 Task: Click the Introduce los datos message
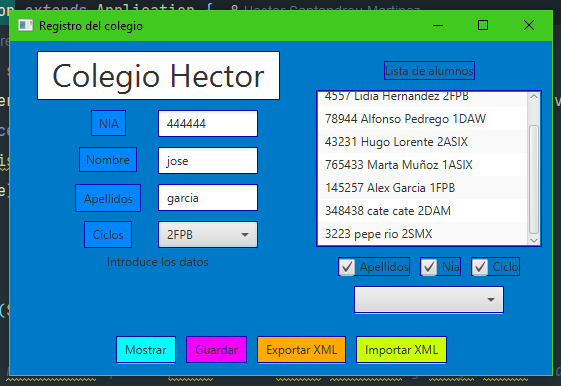[x=157, y=262]
